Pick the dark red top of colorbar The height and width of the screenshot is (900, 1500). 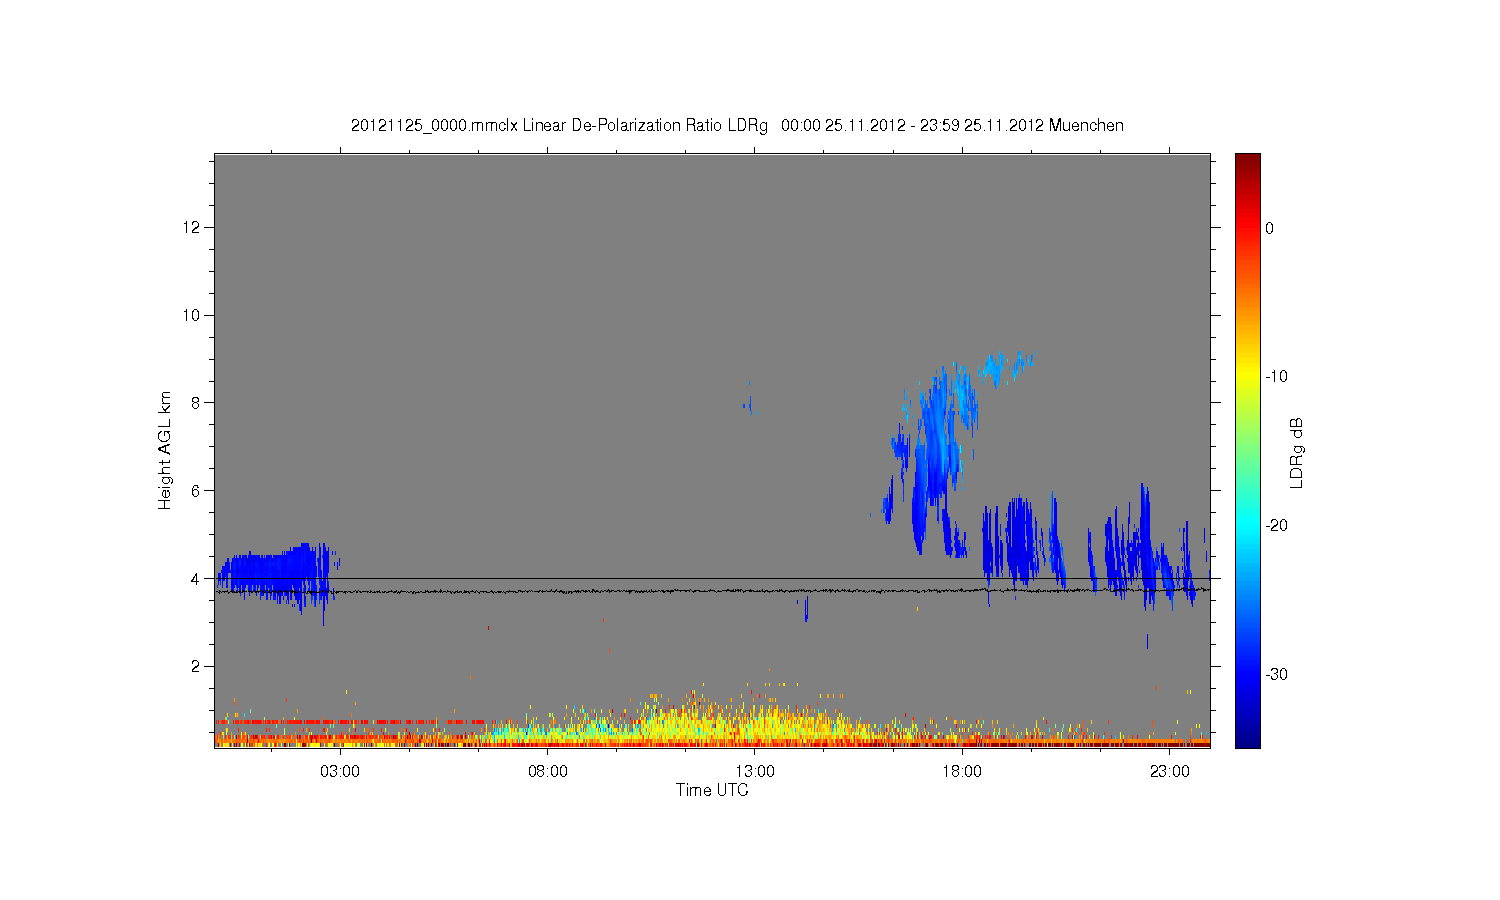point(1248,162)
